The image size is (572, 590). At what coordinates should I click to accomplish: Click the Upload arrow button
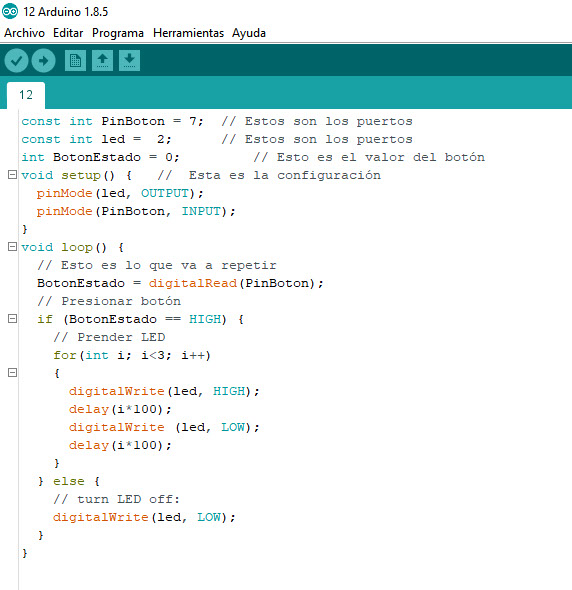[x=43, y=61]
